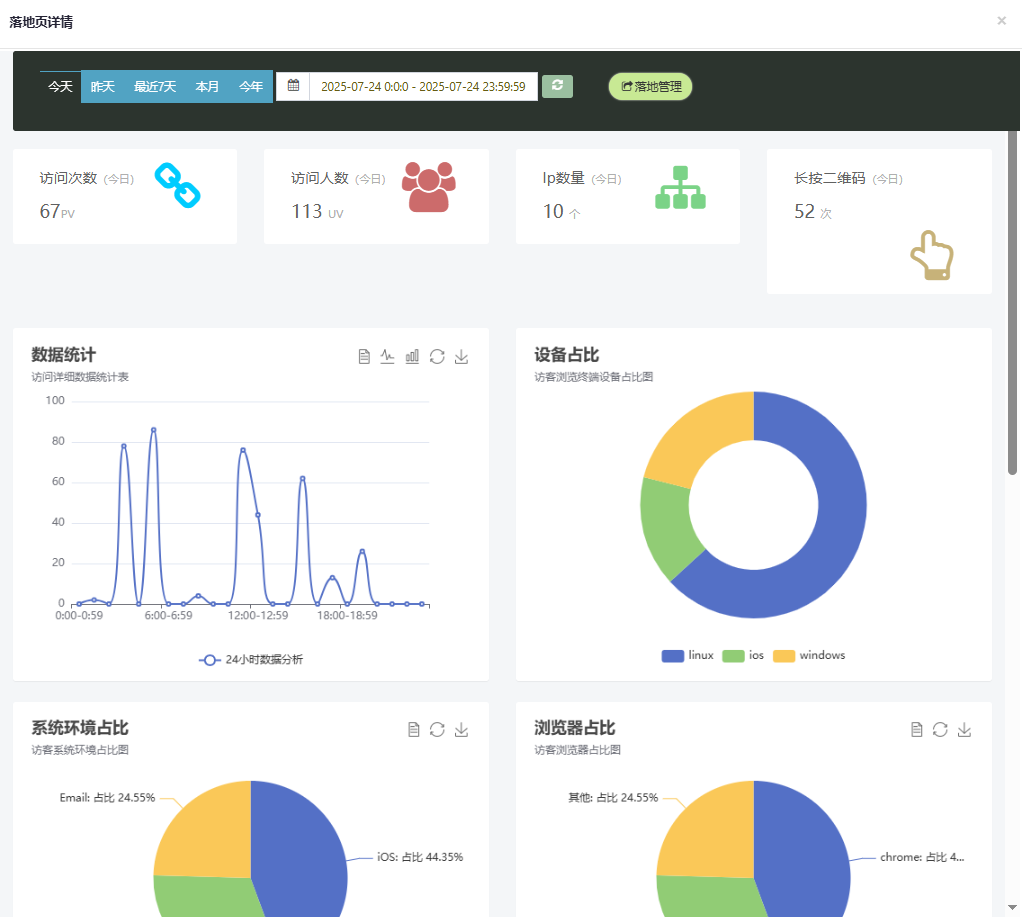The height and width of the screenshot is (917, 1022).
Task: Open data view in 系统环境占比 chart
Action: point(413,730)
